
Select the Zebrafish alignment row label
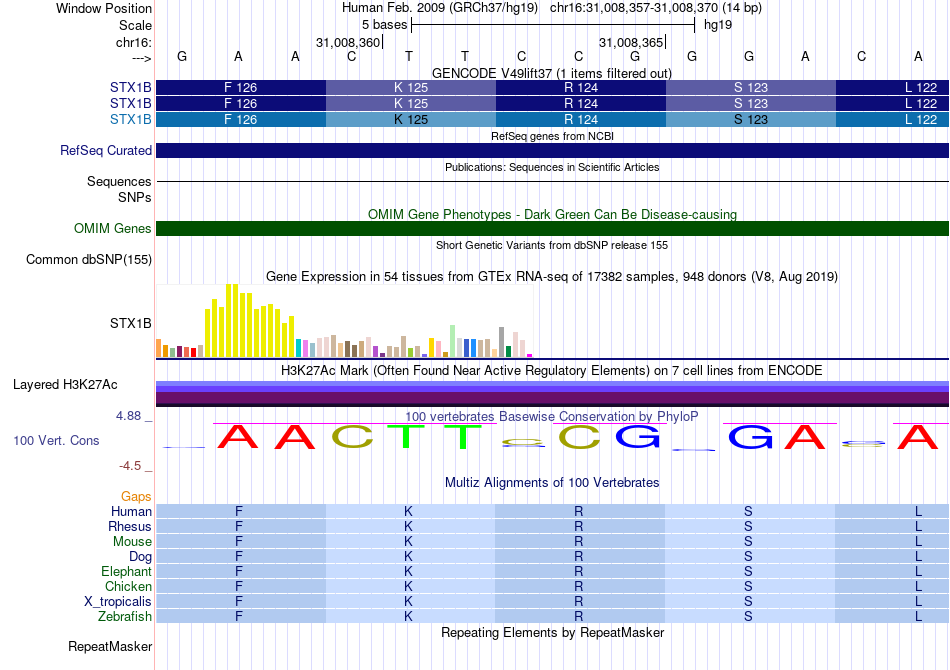click(x=125, y=616)
